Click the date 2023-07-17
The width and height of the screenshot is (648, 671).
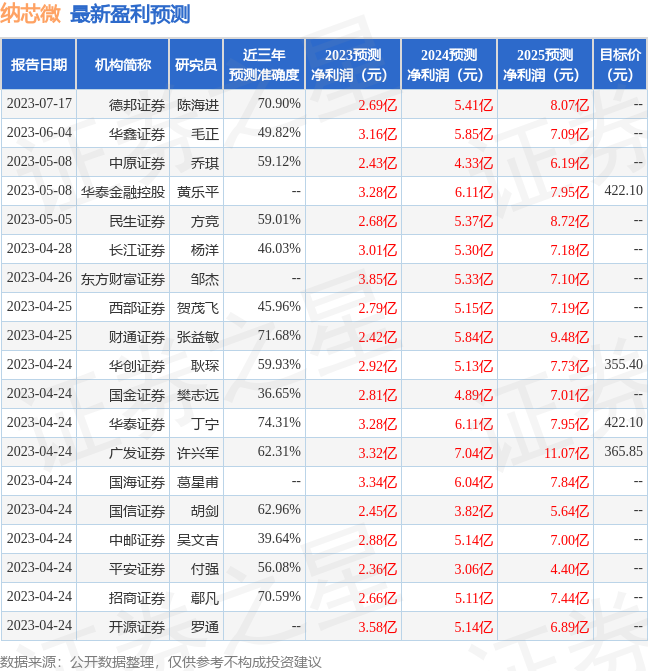click(x=39, y=104)
